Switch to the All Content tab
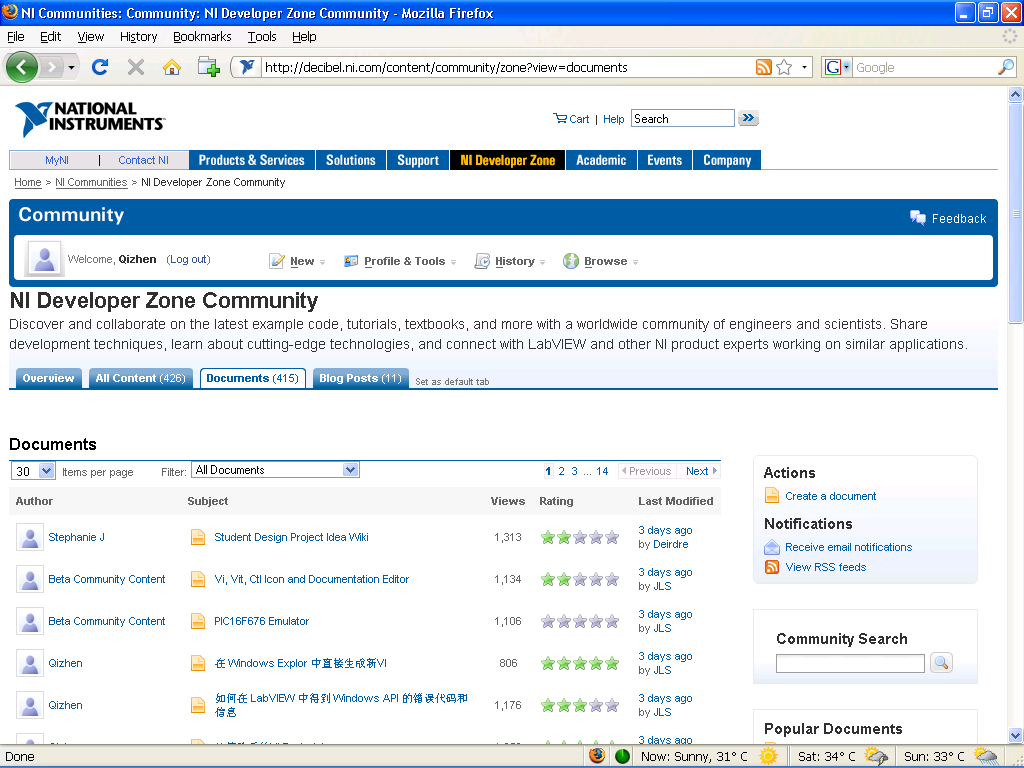Viewport: 1024px width, 768px height. tap(140, 378)
